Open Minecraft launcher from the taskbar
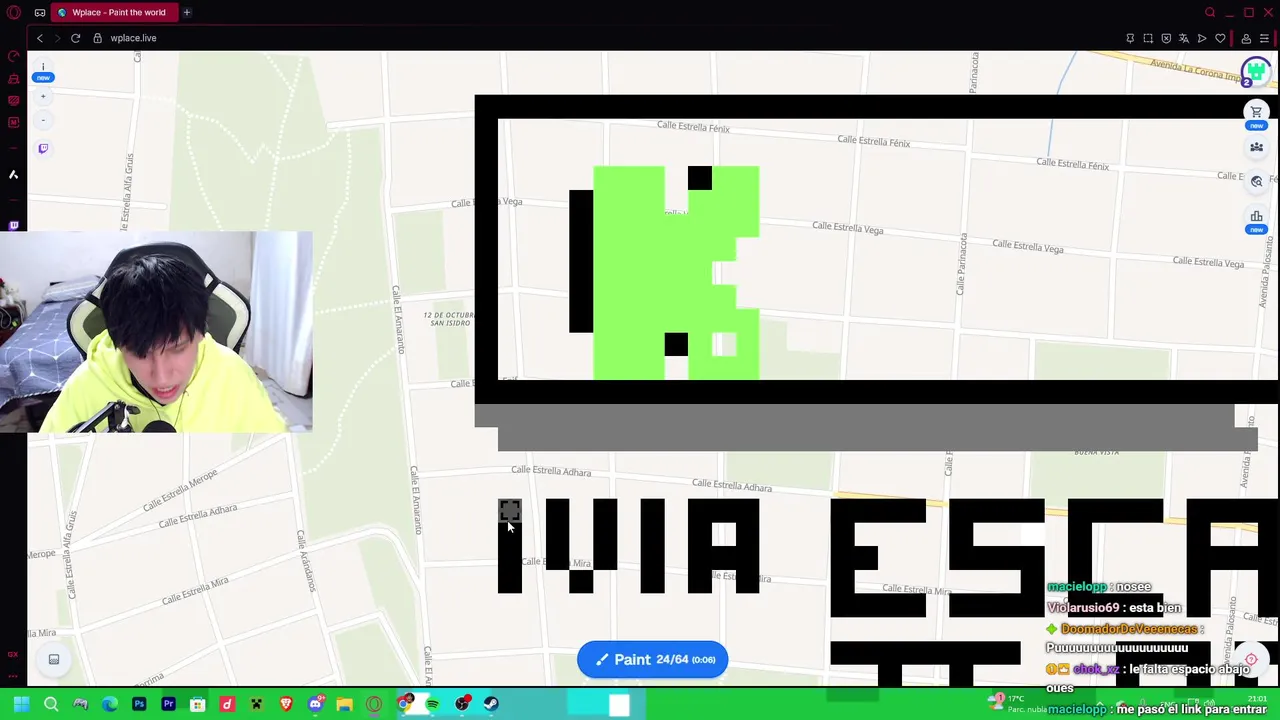Image resolution: width=1280 pixels, height=720 pixels. pos(256,704)
